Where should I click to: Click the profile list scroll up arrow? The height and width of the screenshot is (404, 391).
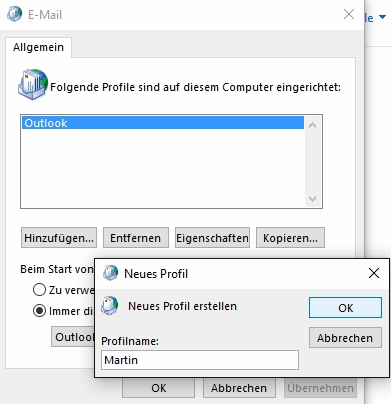(x=312, y=125)
